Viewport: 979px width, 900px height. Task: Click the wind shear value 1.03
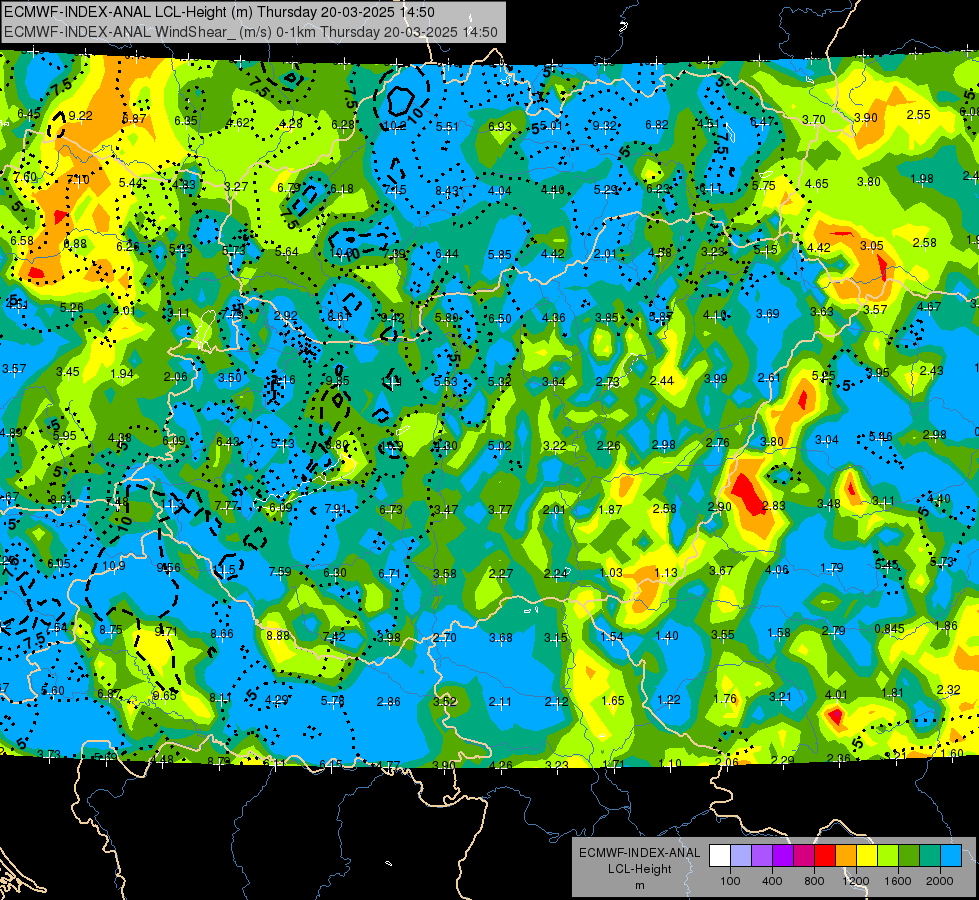point(611,573)
